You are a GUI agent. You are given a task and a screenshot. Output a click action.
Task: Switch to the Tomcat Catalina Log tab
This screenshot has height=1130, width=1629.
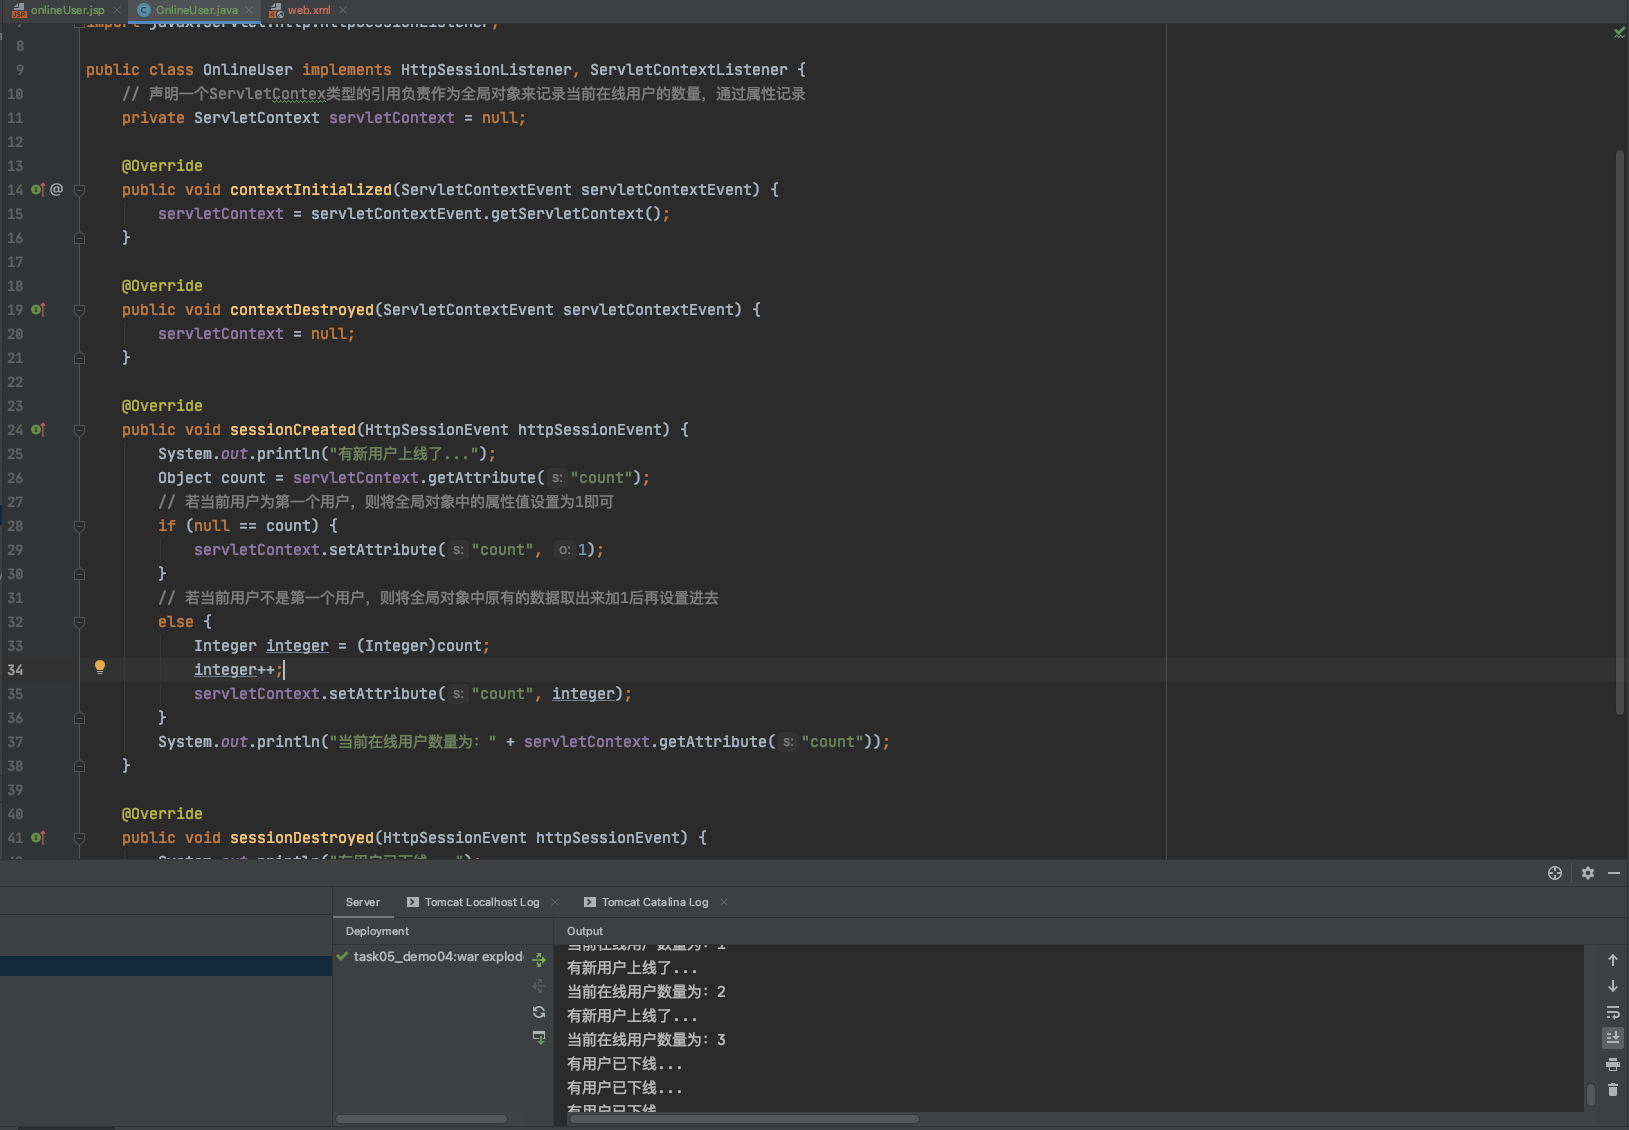[x=655, y=902]
